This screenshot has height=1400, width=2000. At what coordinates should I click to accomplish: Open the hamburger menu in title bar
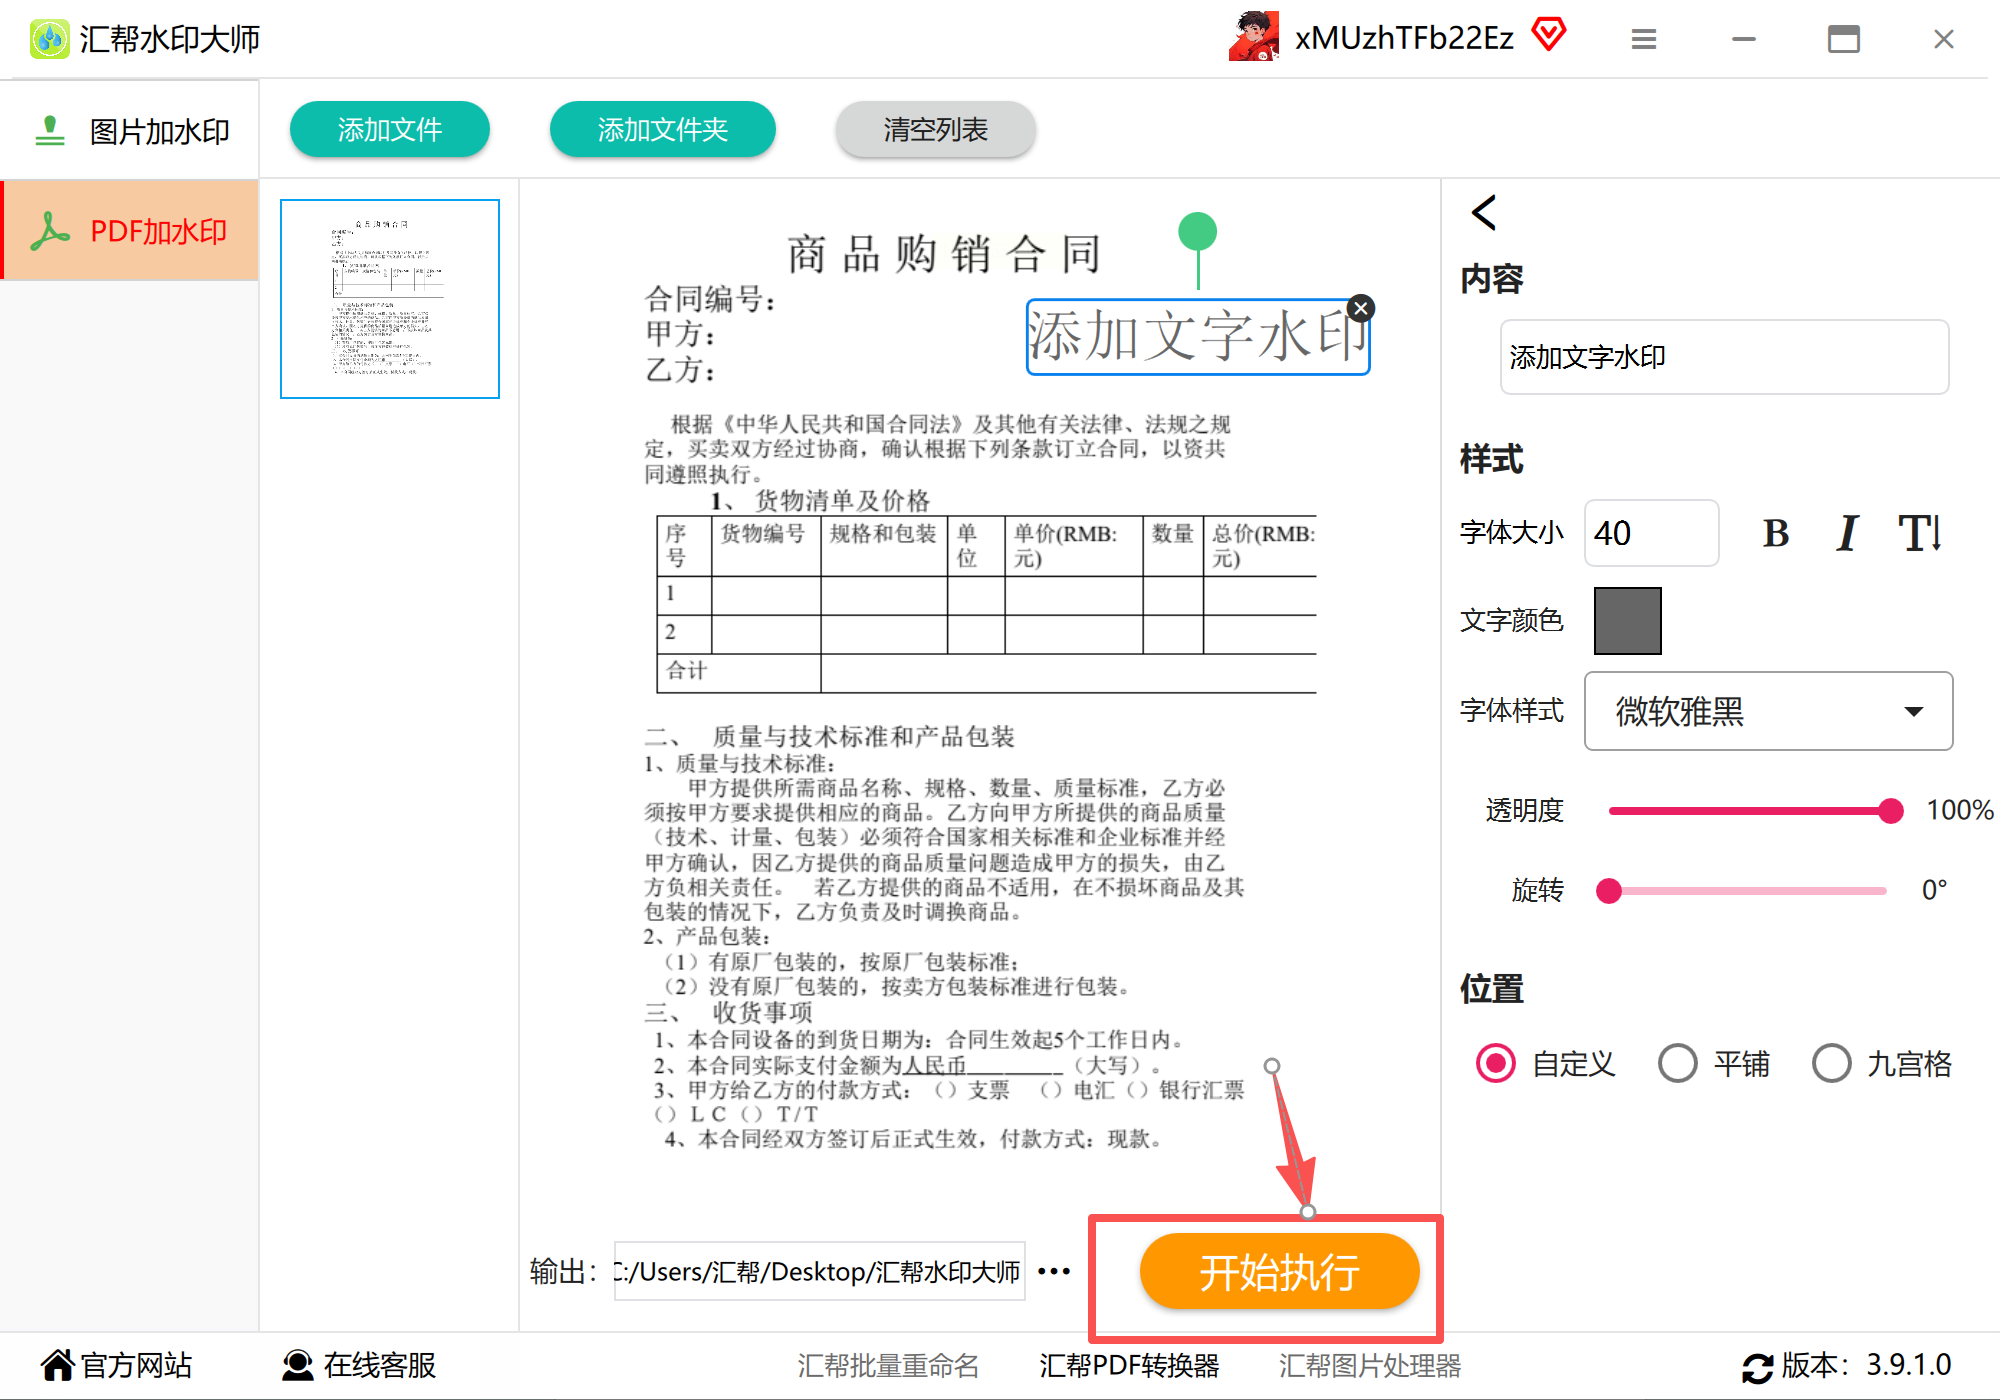(1643, 39)
